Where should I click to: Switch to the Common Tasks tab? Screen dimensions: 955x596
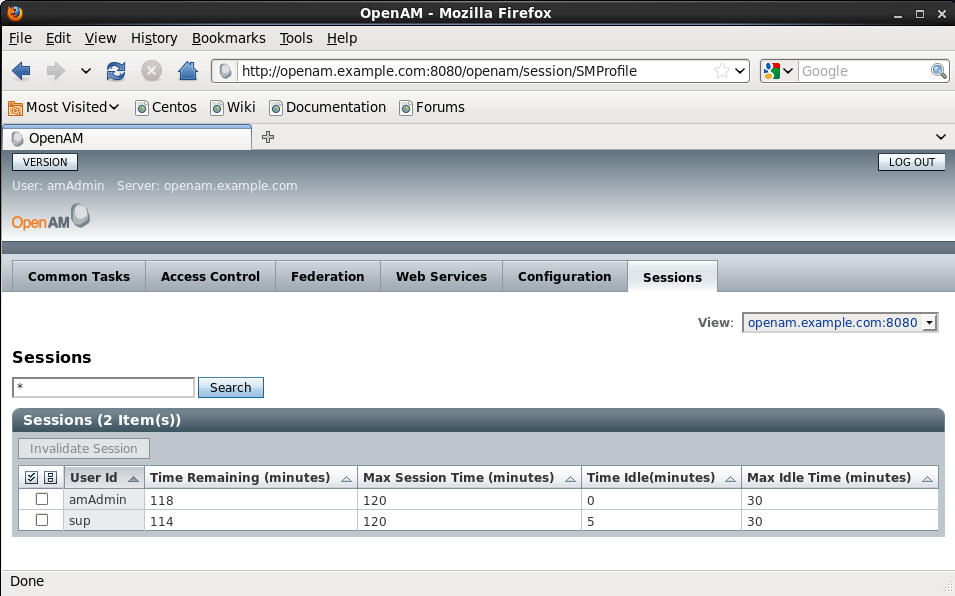79,276
